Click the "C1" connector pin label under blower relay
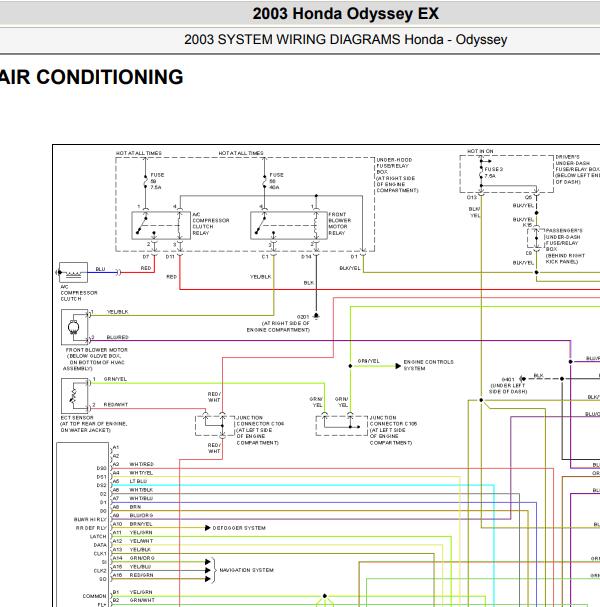 (265, 257)
